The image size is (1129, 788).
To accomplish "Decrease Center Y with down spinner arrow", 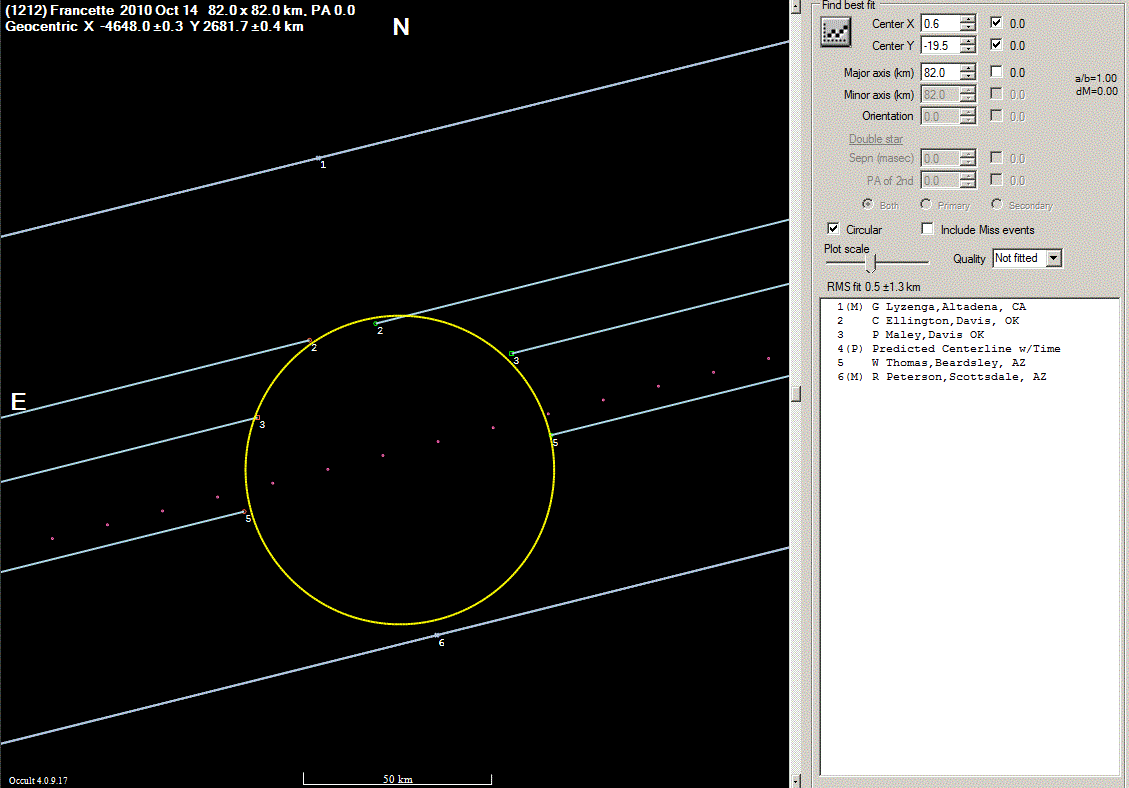I will click(x=967, y=50).
